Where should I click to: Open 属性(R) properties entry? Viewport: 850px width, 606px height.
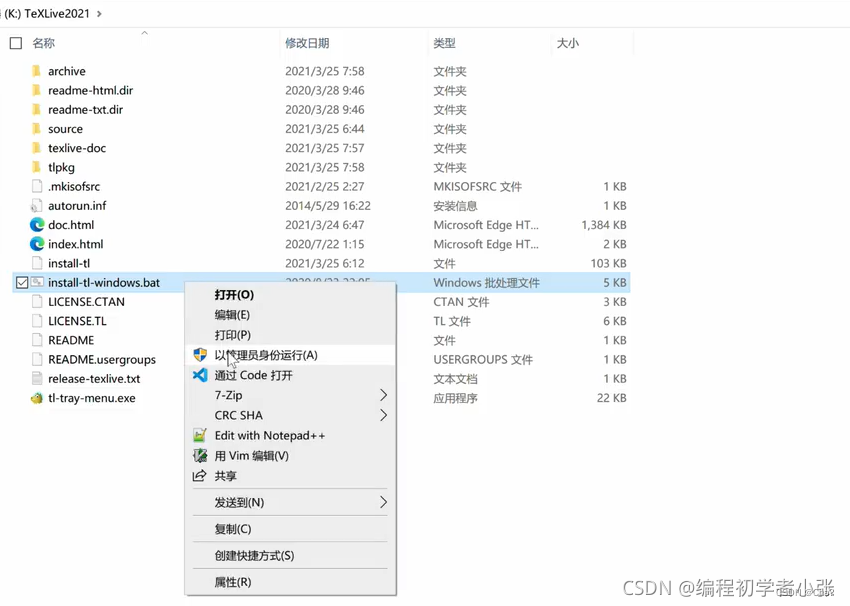(290, 582)
